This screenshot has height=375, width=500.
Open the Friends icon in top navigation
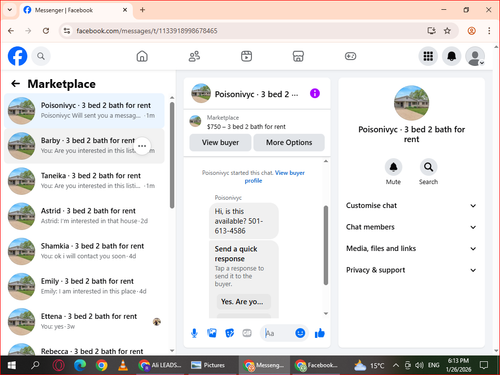194,56
